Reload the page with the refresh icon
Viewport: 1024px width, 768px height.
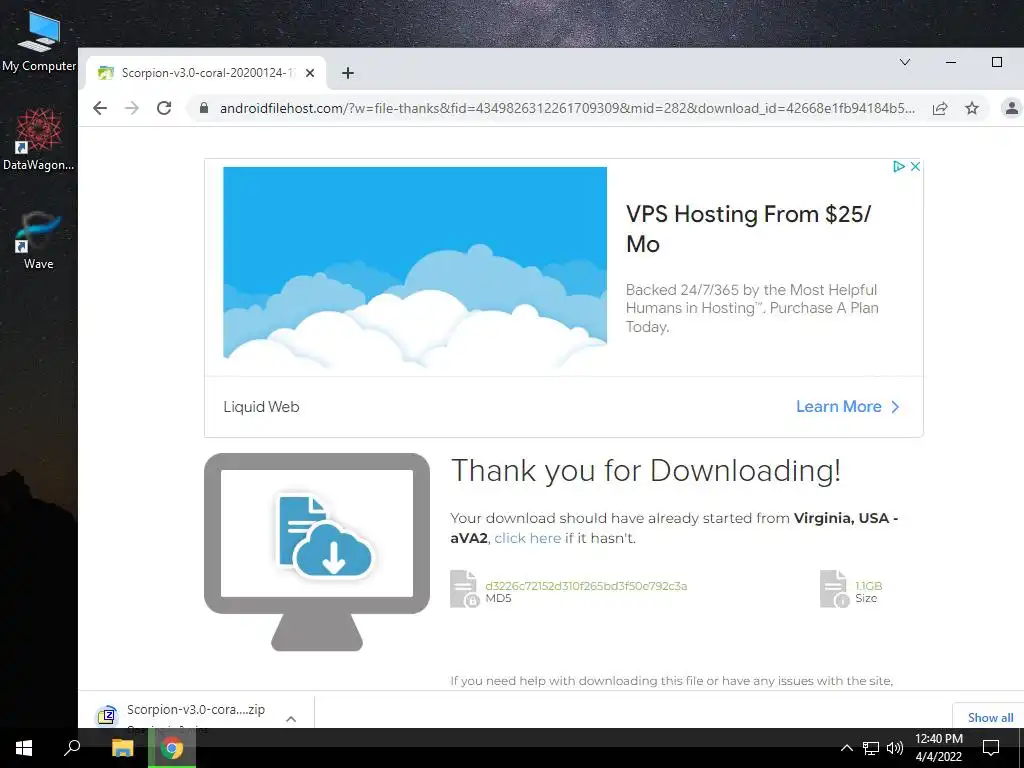164,108
